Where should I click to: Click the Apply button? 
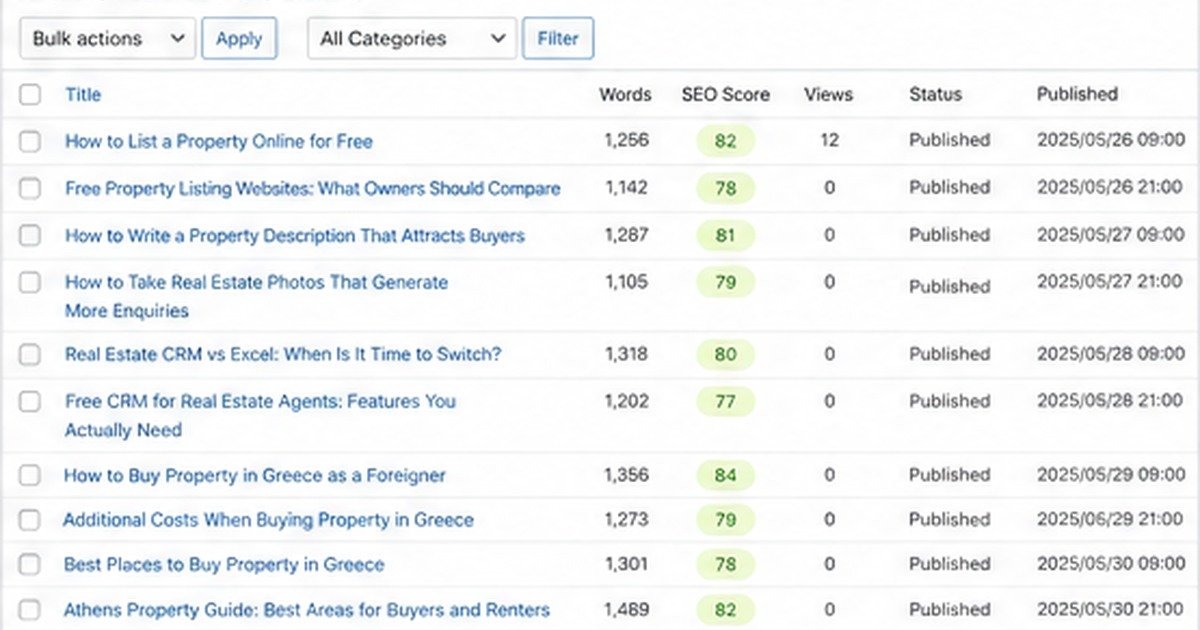coord(239,39)
